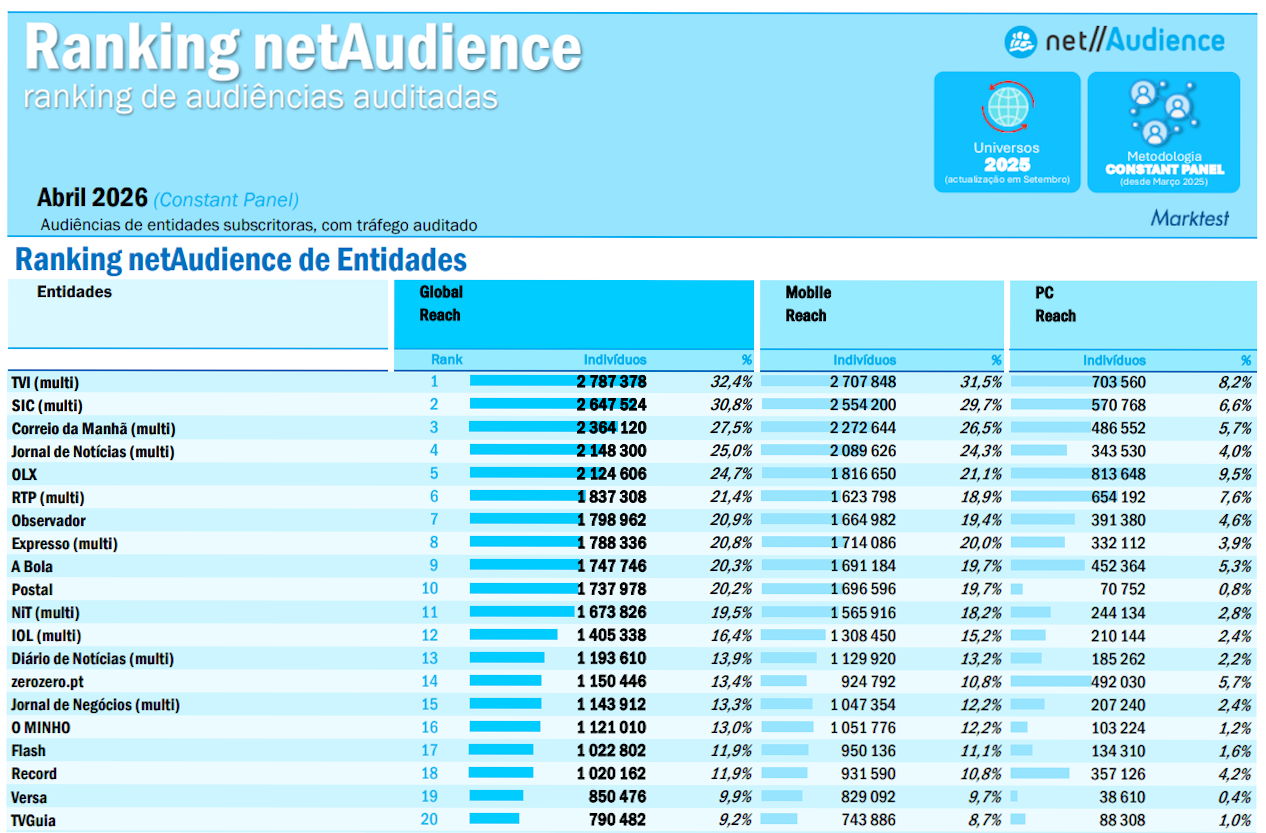This screenshot has height=833, width=1266.
Task: Click the mobile reach value 924 792
Action: tap(868, 681)
